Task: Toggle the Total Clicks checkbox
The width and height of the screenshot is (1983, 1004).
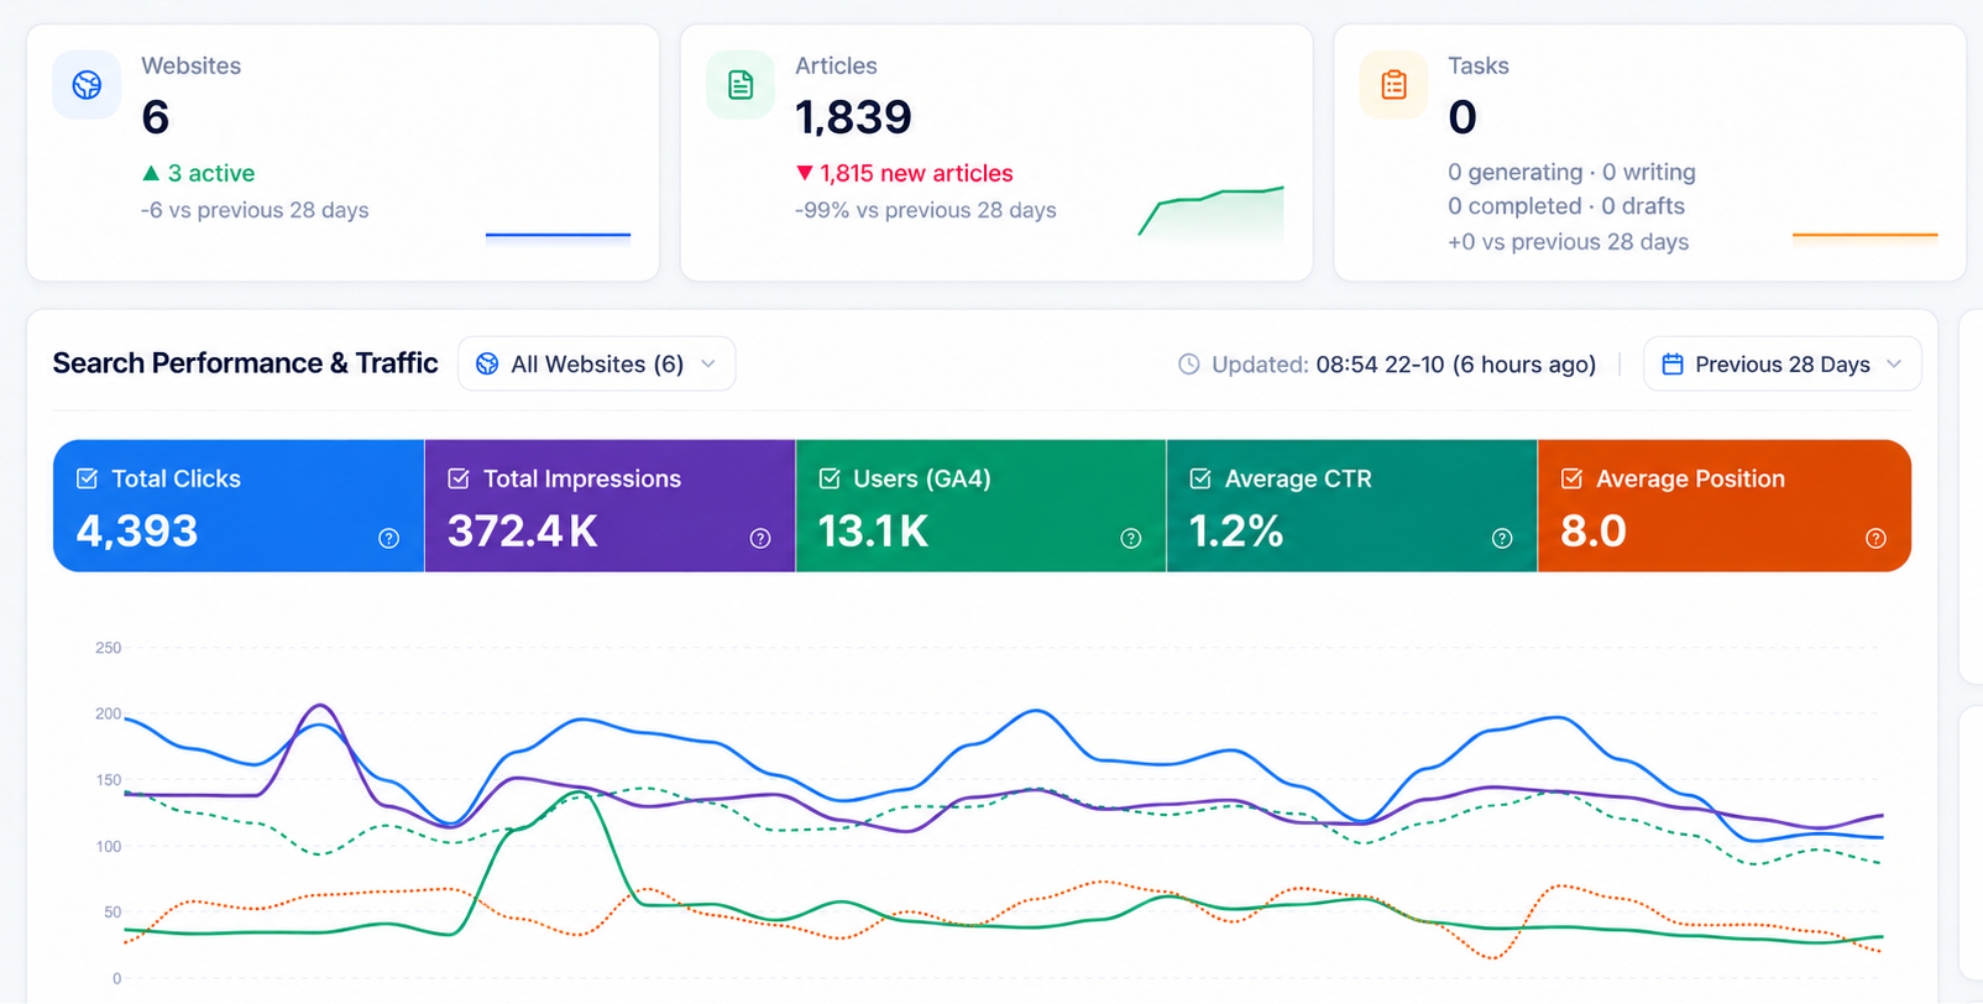Action: [x=87, y=479]
